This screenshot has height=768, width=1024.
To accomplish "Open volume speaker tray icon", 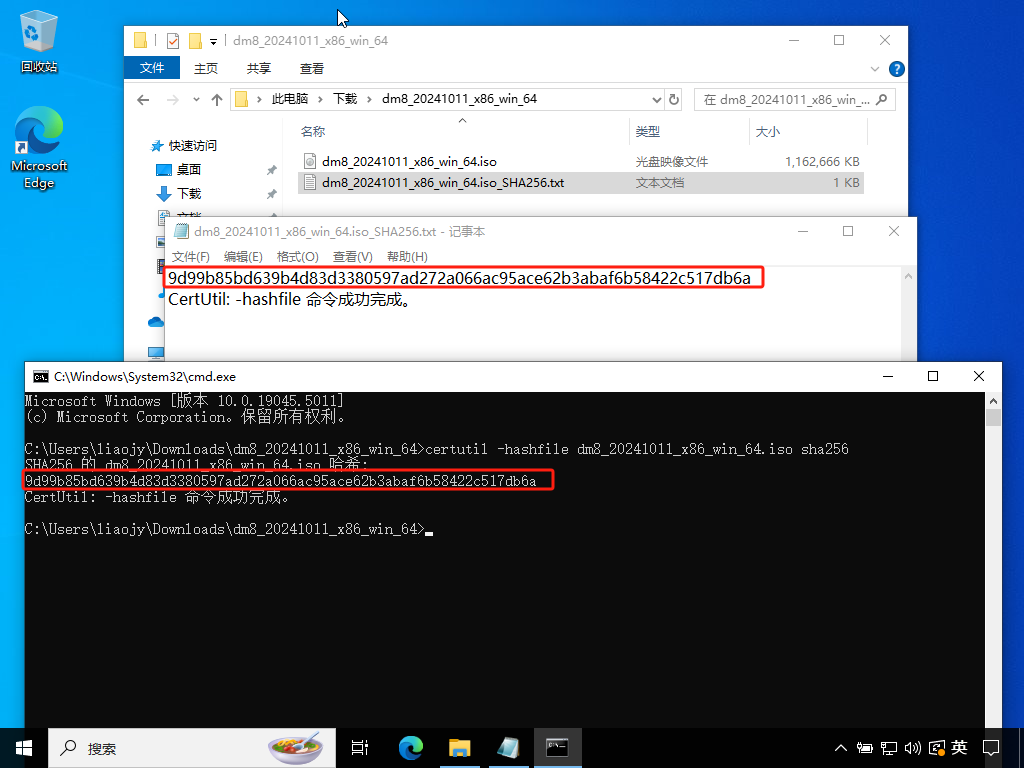I will [x=912, y=748].
